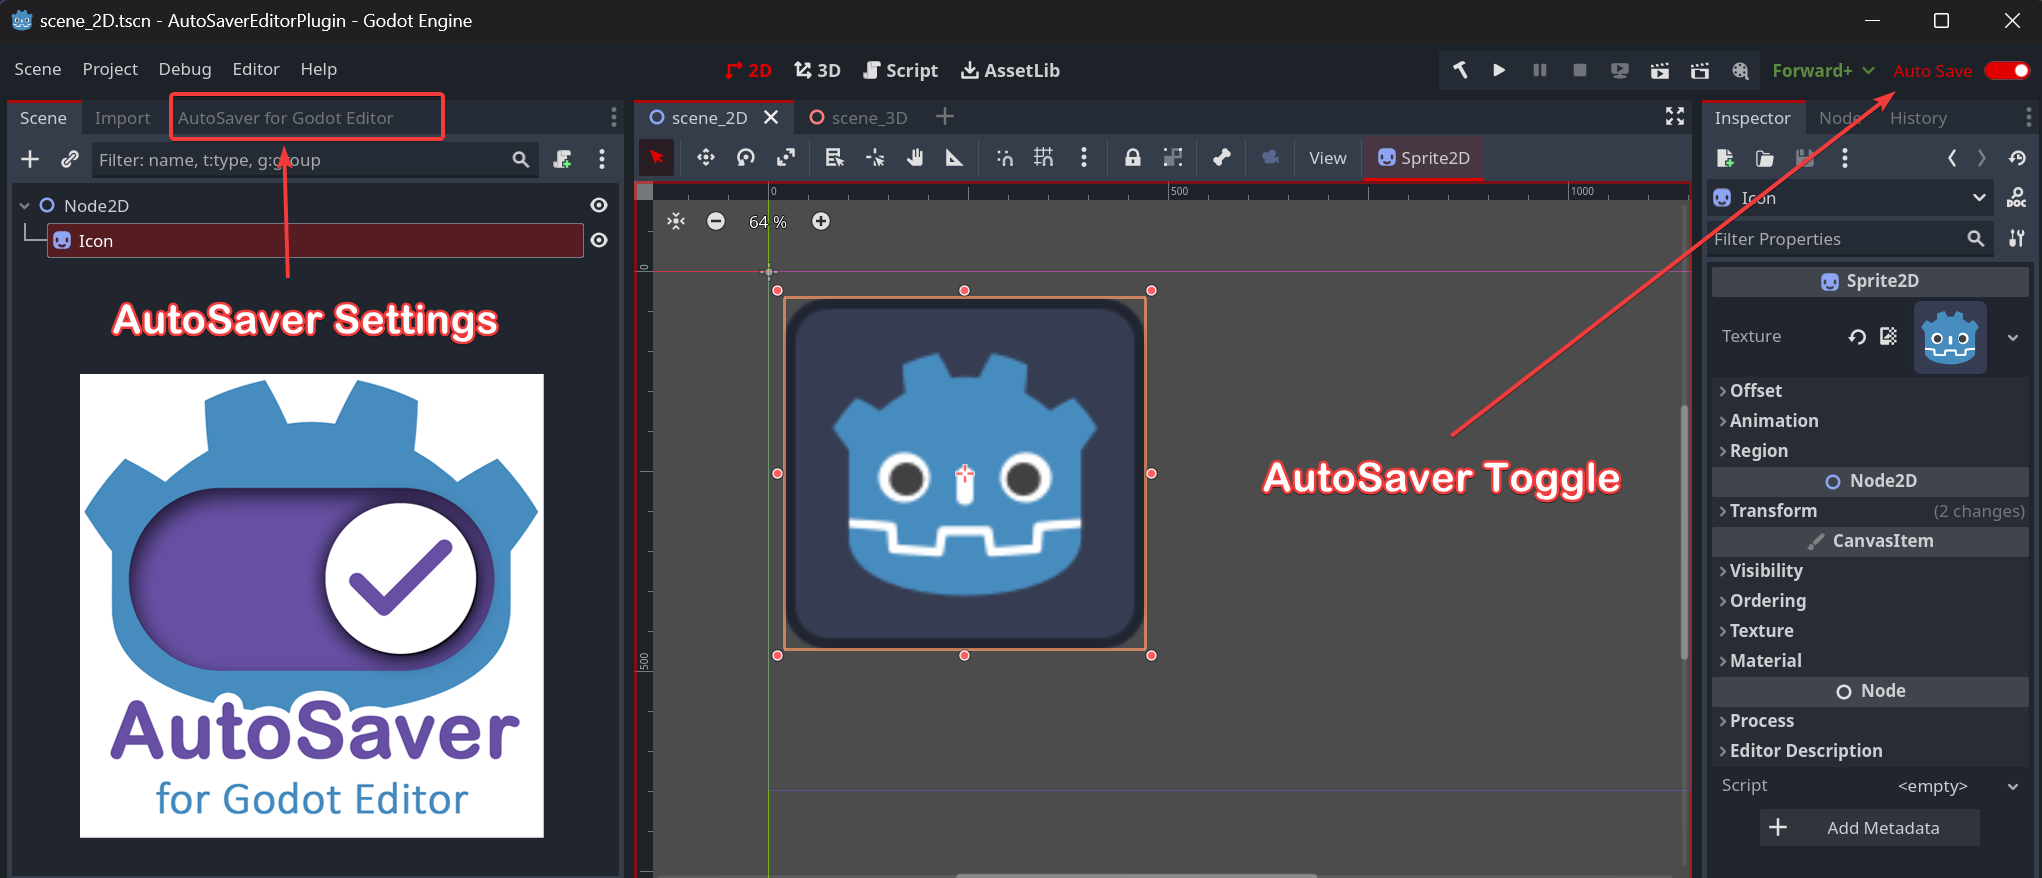The height and width of the screenshot is (878, 2042).
Task: Switch to 2D workspace
Action: click(748, 70)
